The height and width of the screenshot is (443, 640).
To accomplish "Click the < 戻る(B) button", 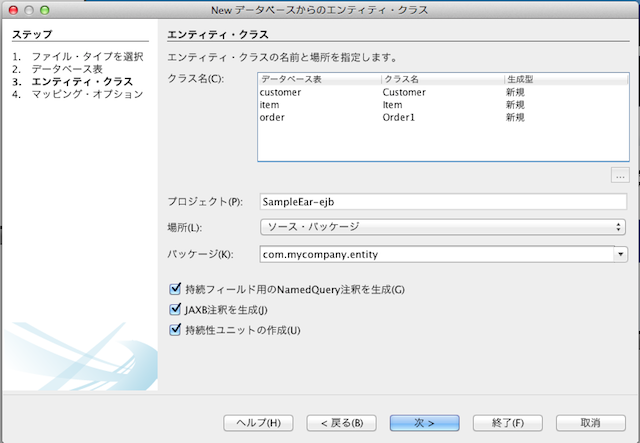I will point(342,422).
